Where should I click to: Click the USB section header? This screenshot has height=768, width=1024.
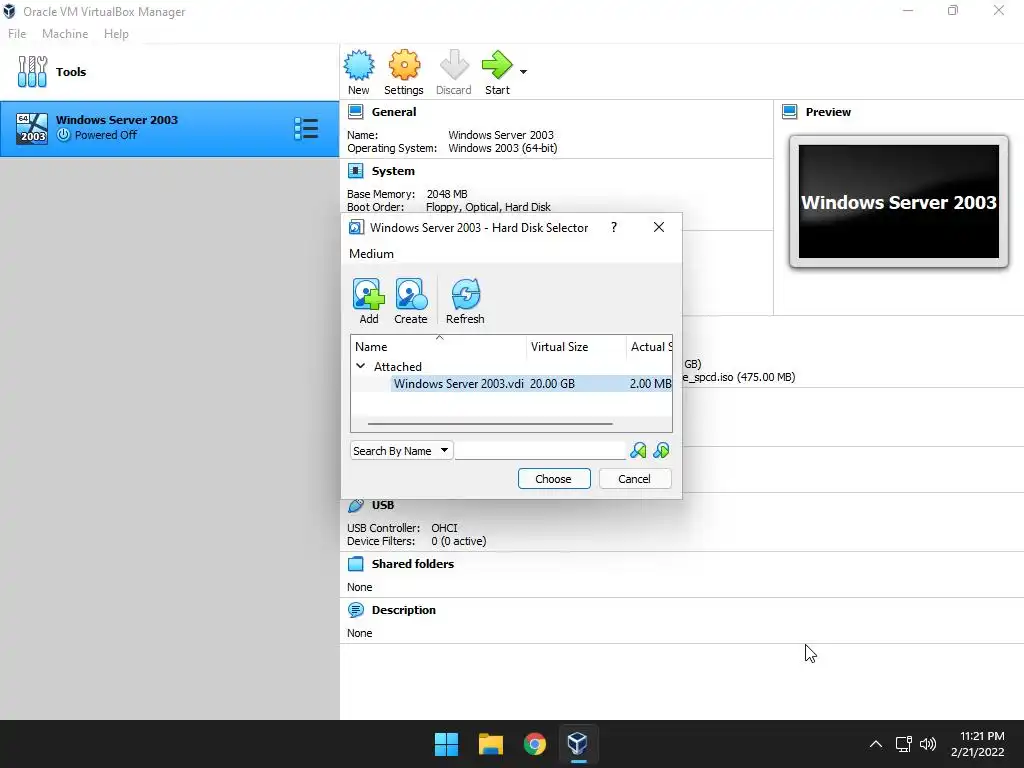(x=383, y=505)
